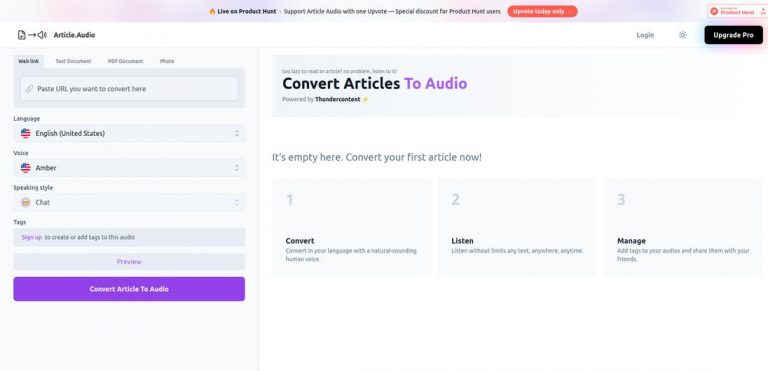This screenshot has height=371, width=768.
Task: Click the US flag next to Amber
Action: [x=25, y=168]
